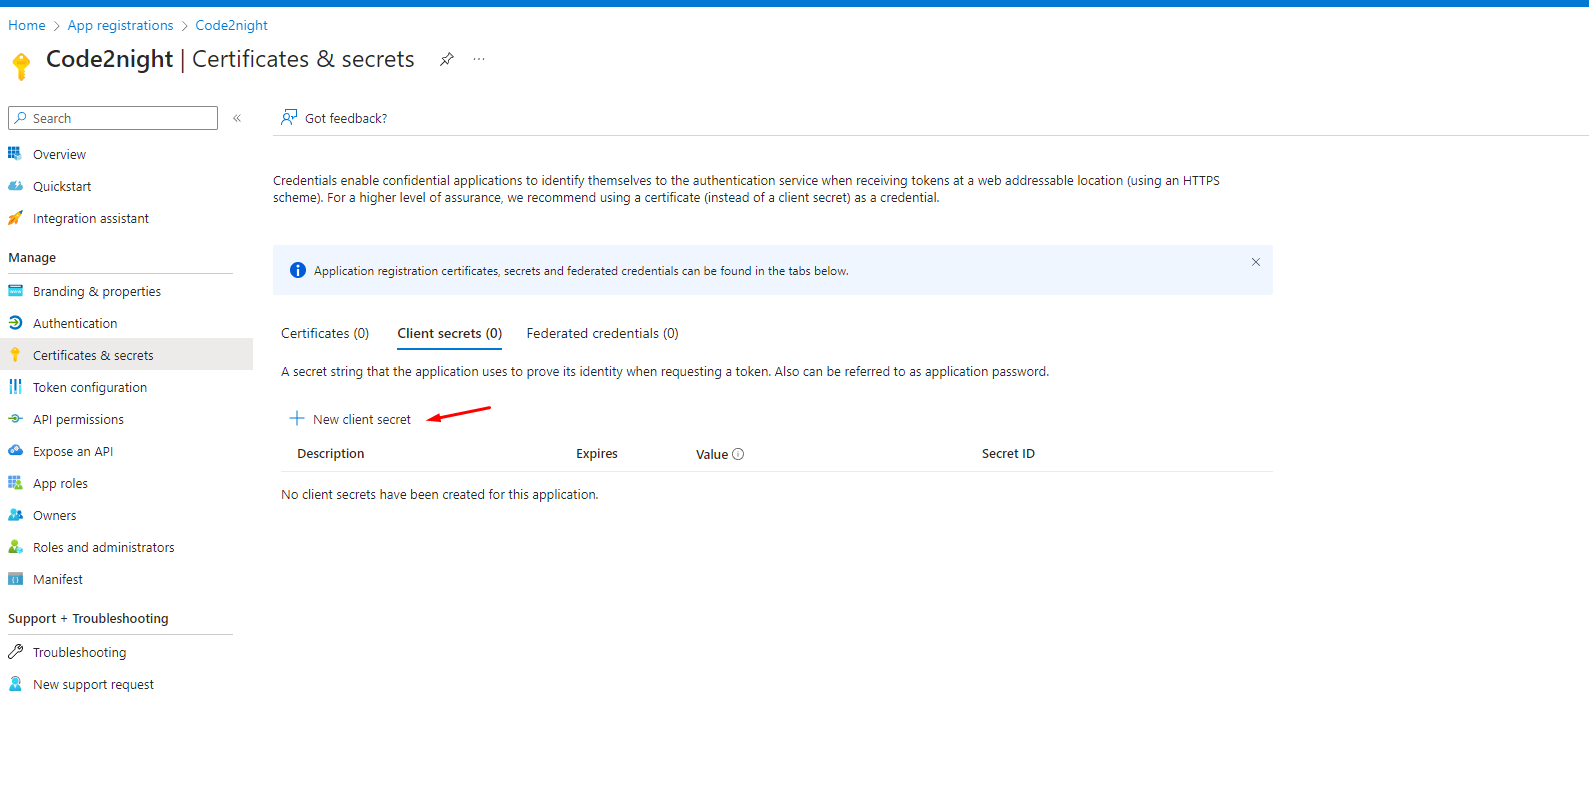This screenshot has height=791, width=1589.
Task: Click the Integration assistant rocket icon
Action: click(15, 218)
